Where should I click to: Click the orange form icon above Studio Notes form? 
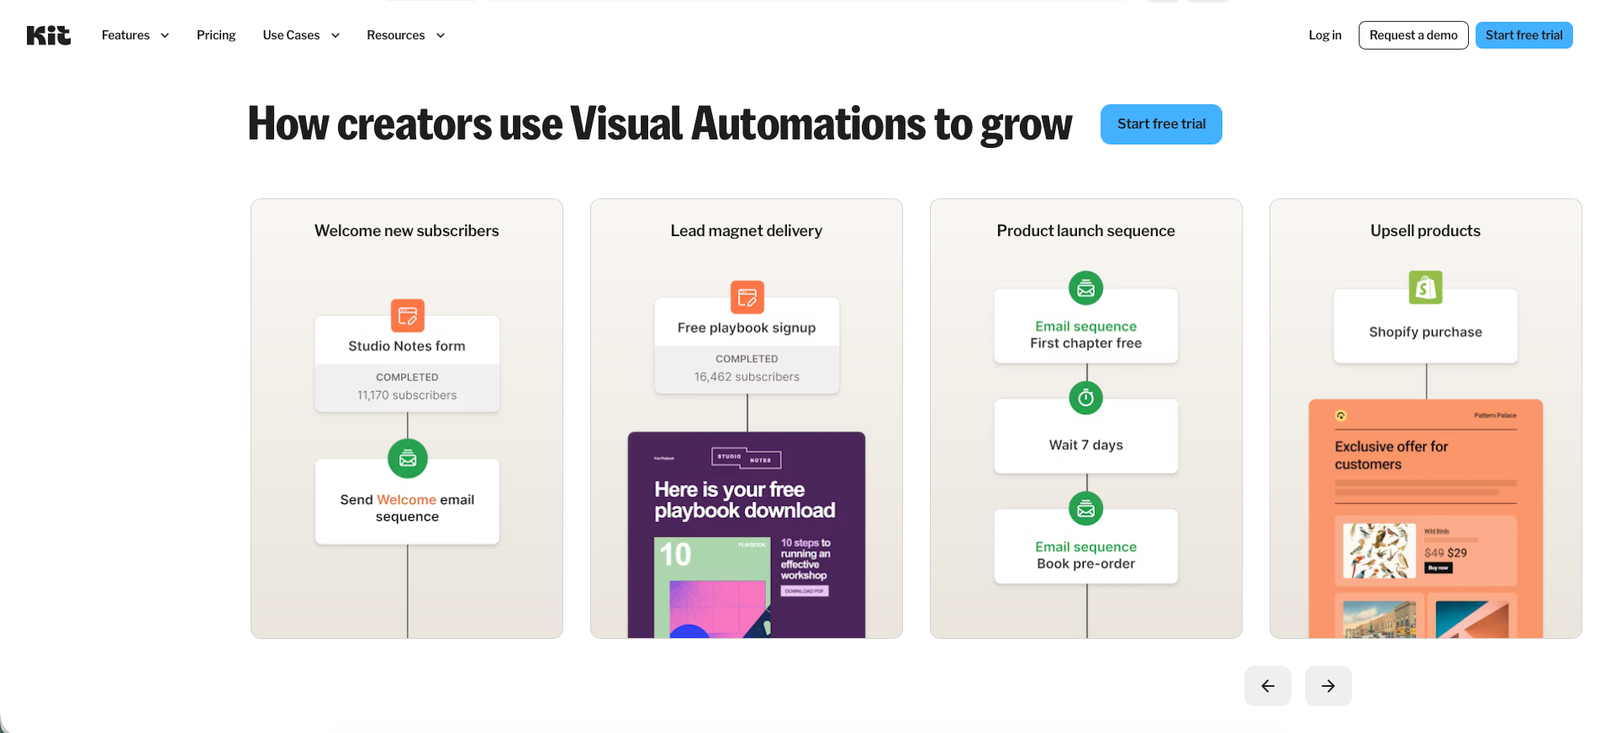click(x=407, y=316)
